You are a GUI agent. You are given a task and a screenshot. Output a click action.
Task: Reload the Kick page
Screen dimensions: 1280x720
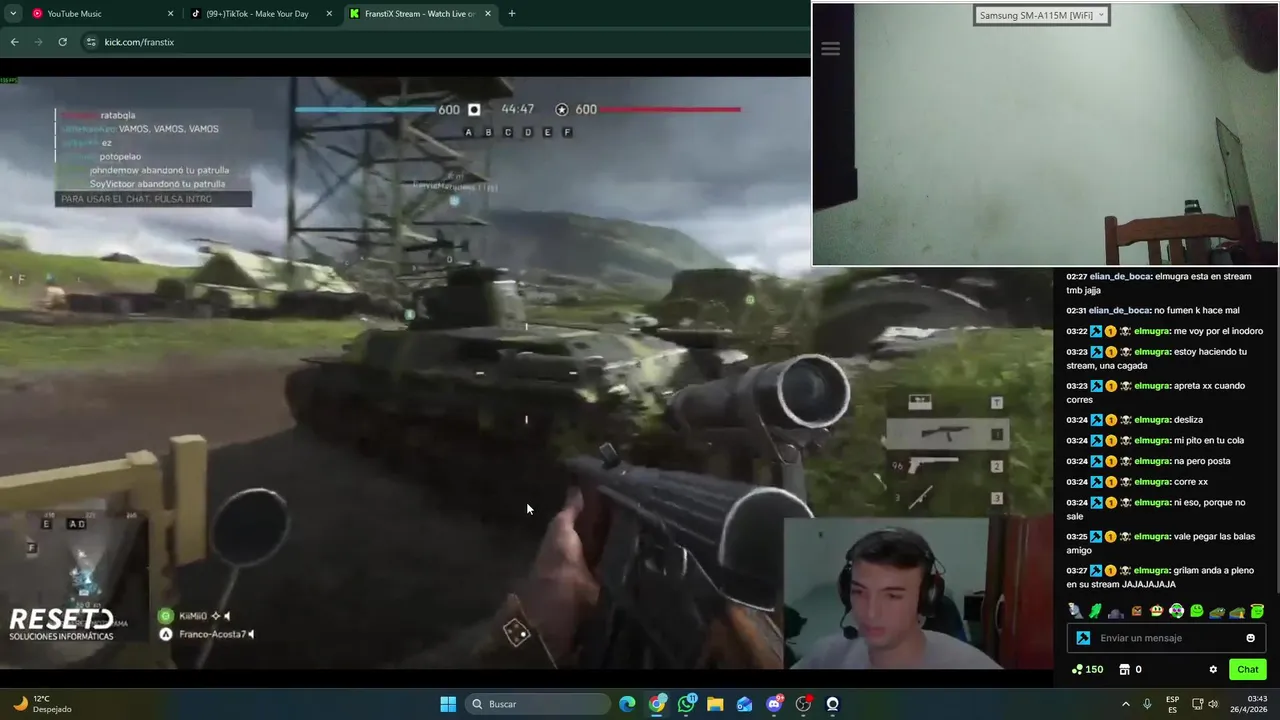[62, 42]
